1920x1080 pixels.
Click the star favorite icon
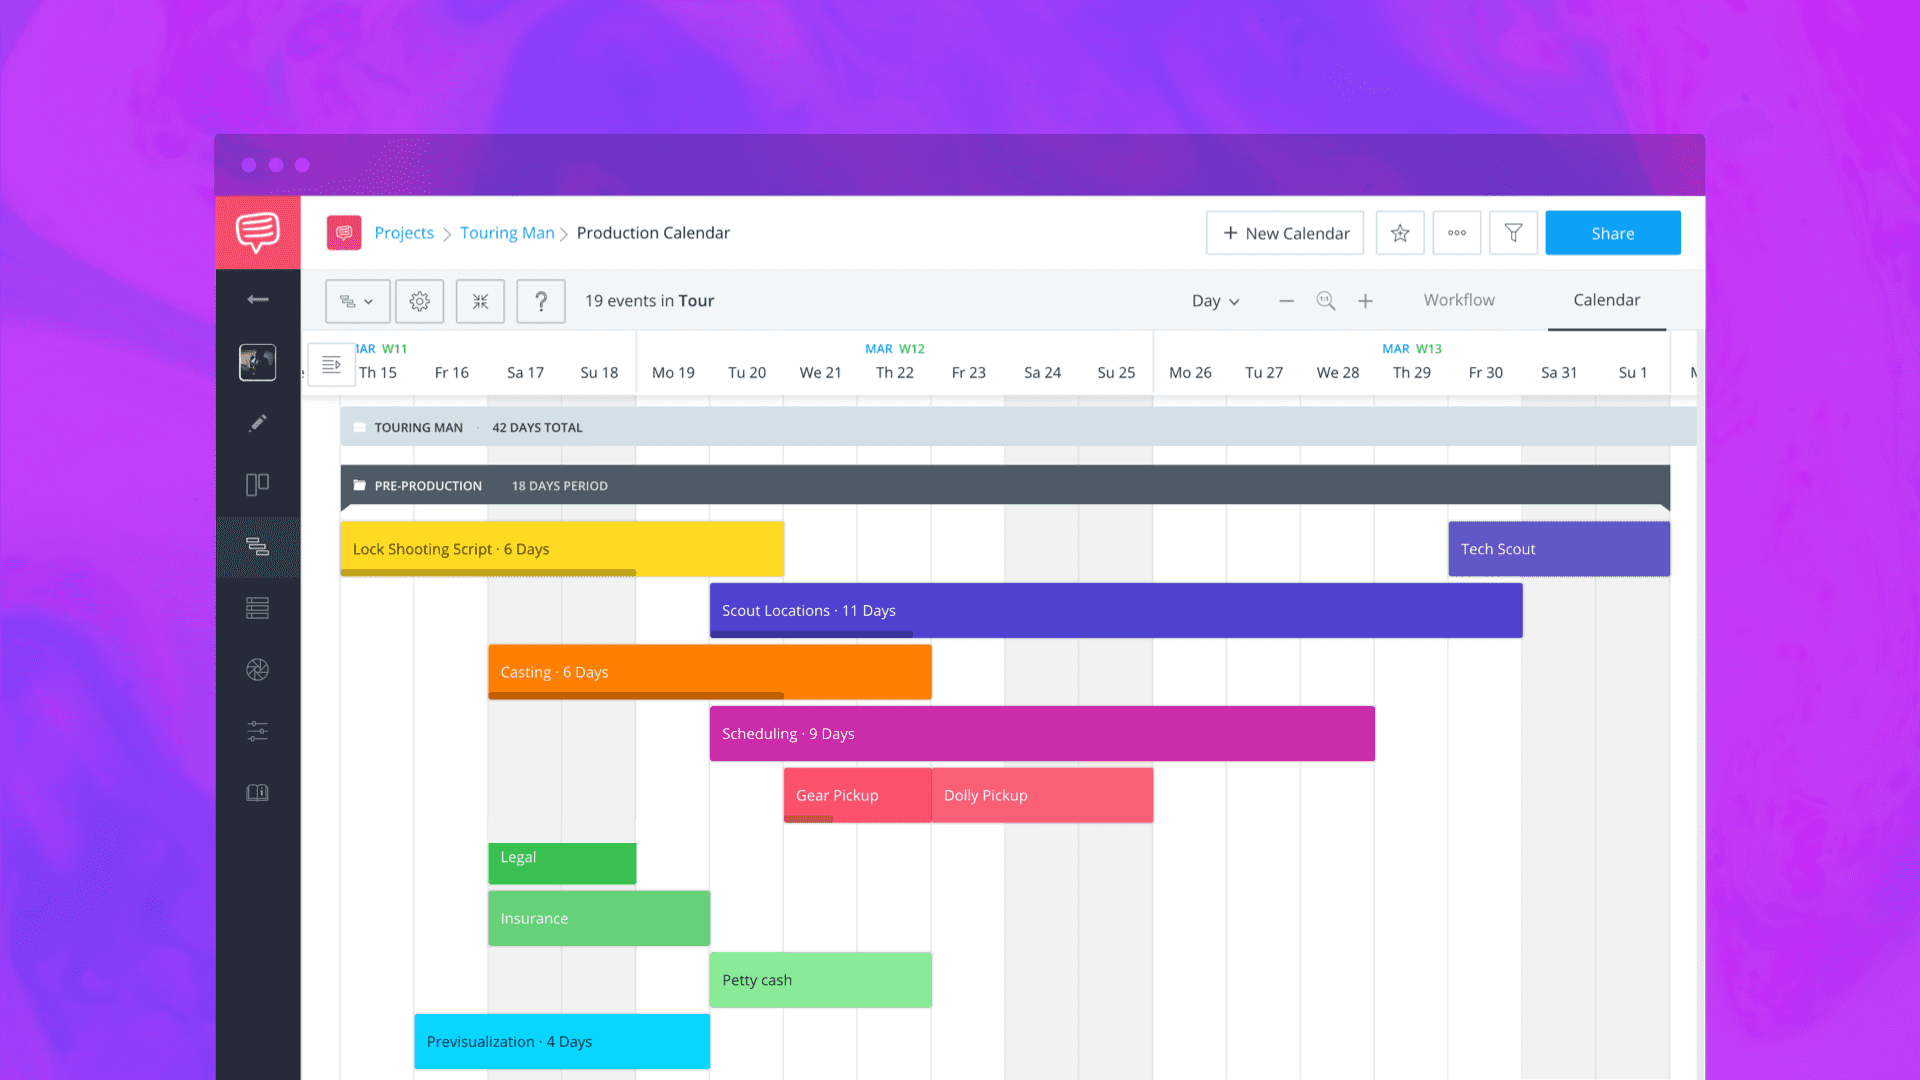tap(1399, 233)
